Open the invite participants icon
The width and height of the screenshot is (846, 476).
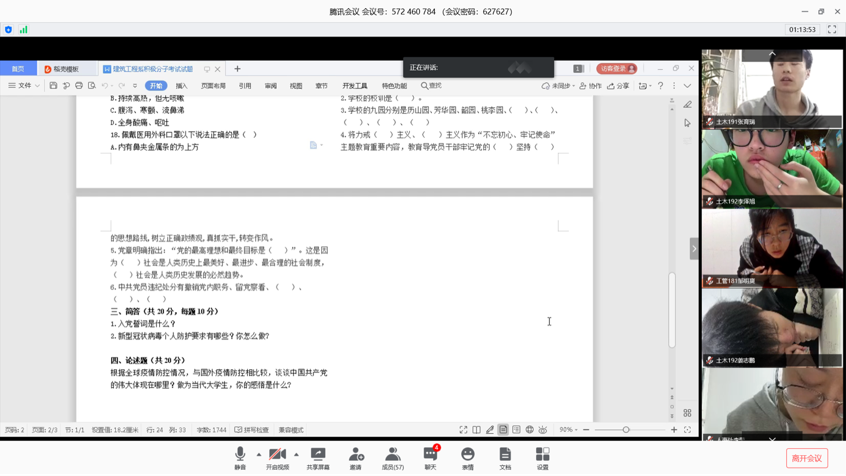[x=356, y=457]
